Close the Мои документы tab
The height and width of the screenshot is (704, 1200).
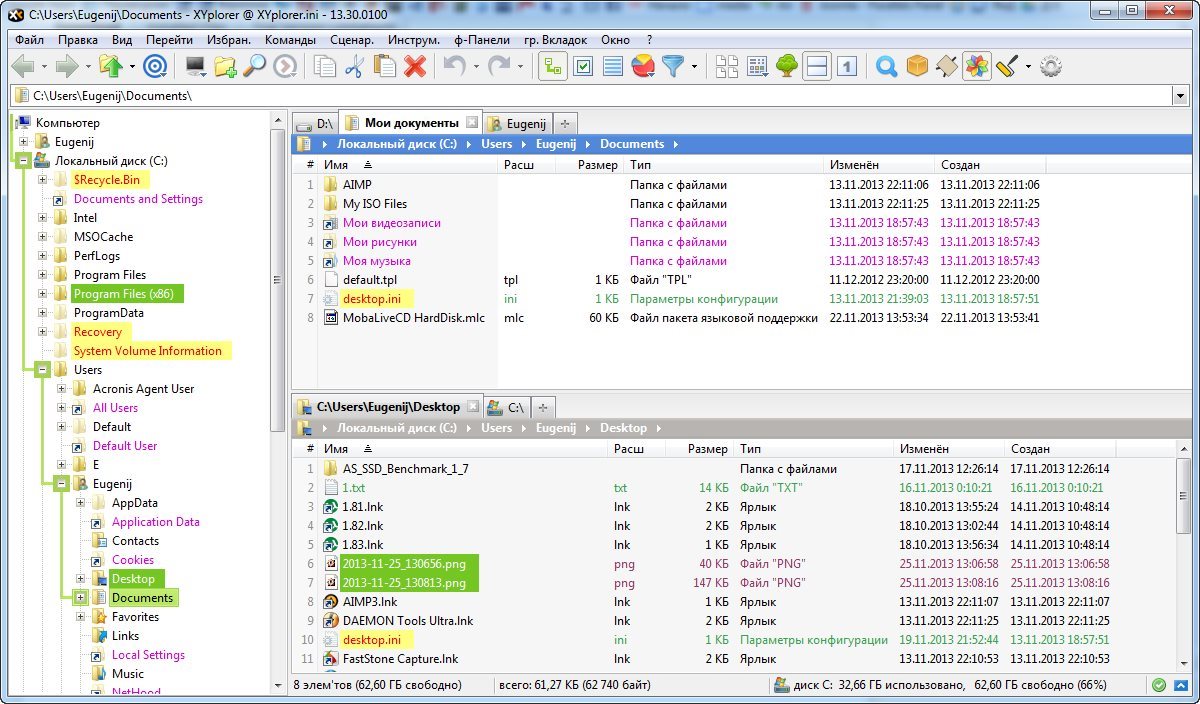tap(472, 122)
